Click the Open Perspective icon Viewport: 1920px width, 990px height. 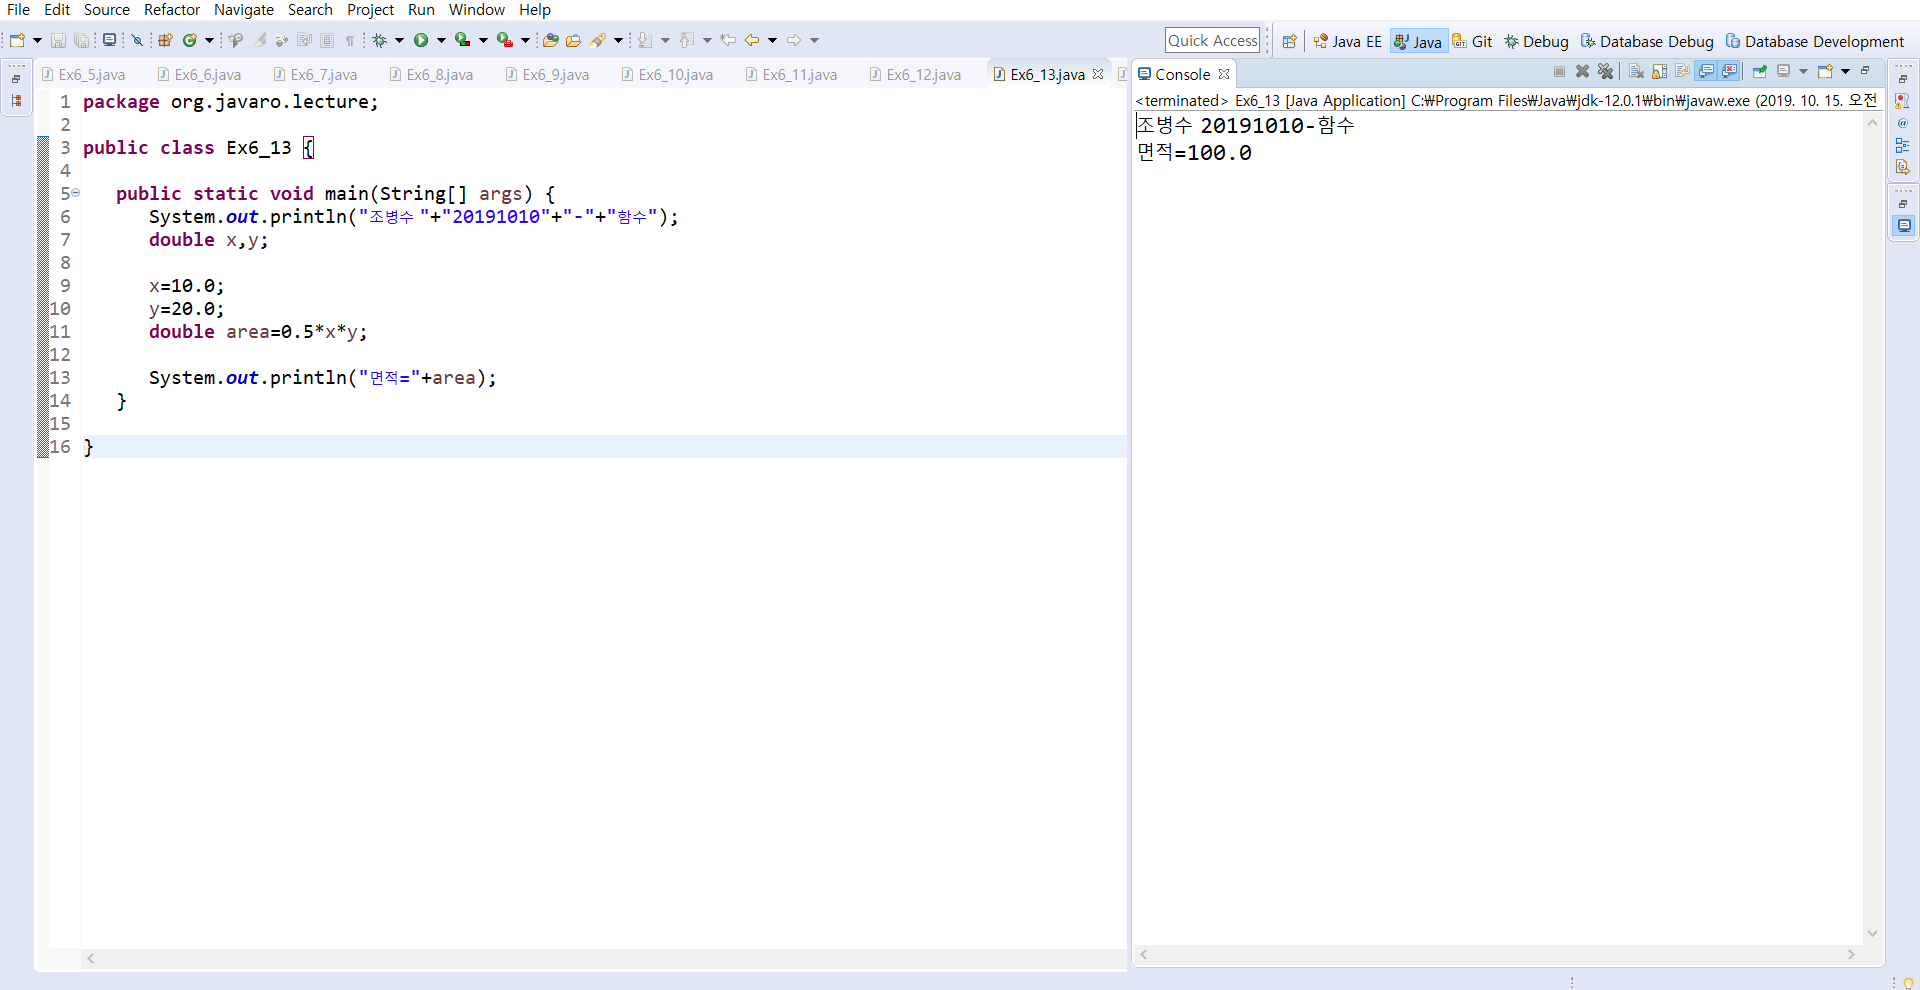click(1290, 41)
